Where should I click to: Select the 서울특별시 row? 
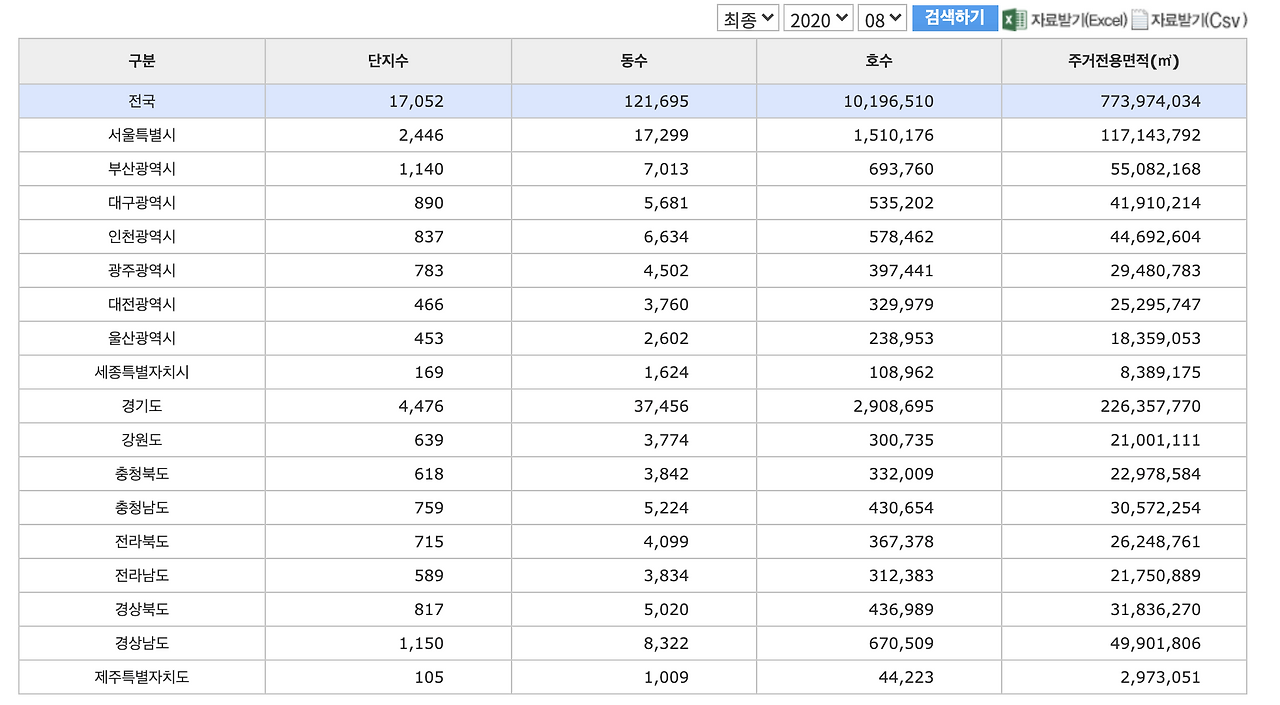point(140,135)
